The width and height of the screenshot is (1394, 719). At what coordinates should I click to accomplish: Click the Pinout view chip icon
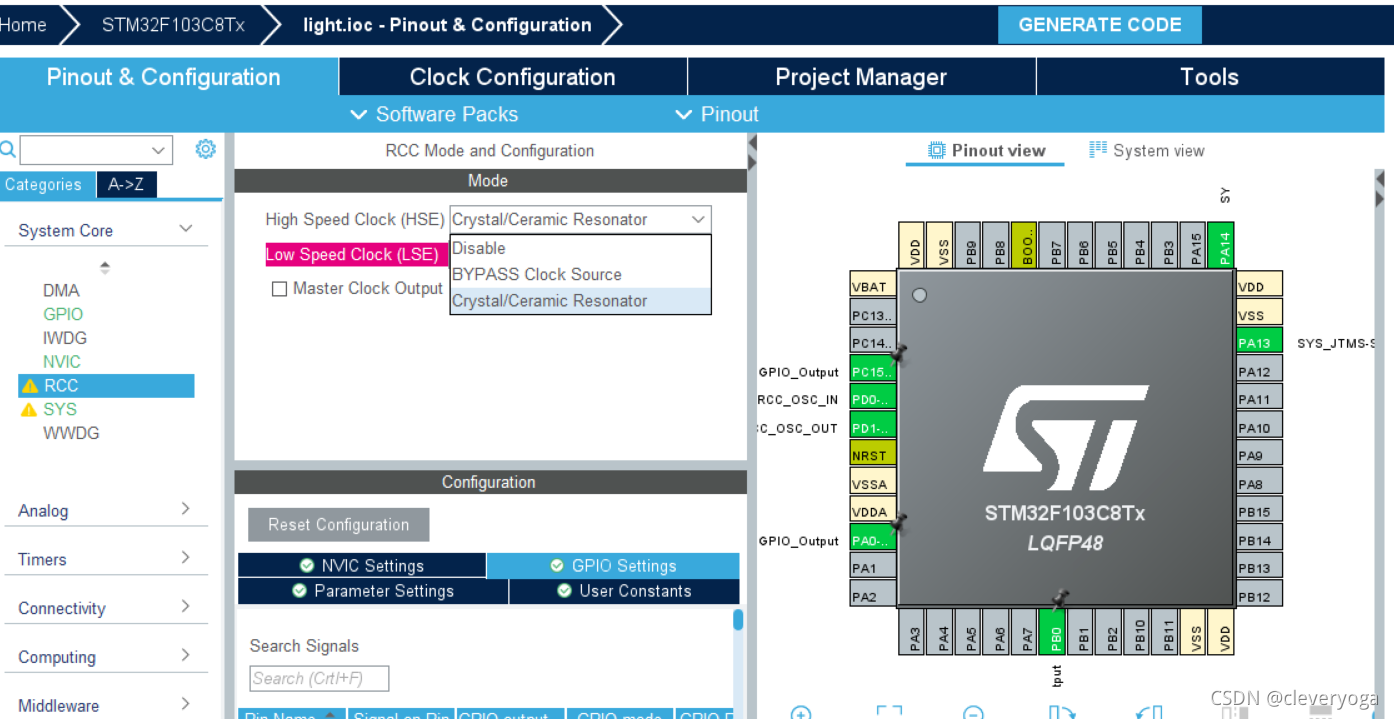click(x=936, y=150)
